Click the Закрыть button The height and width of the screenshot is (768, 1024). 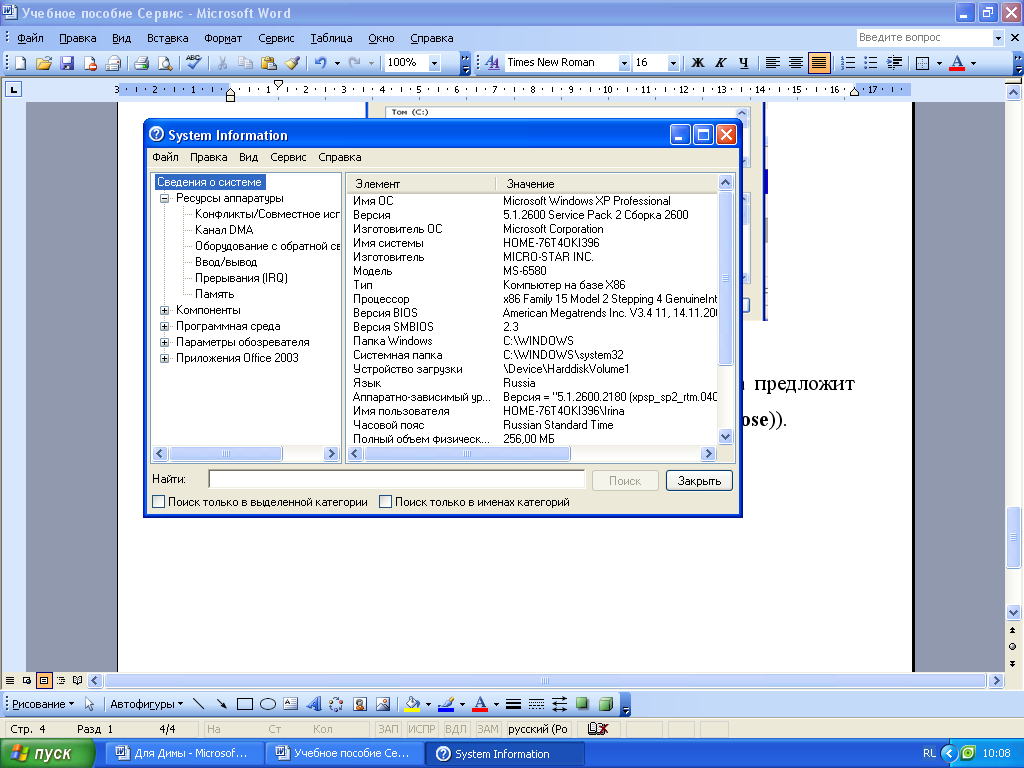699,481
